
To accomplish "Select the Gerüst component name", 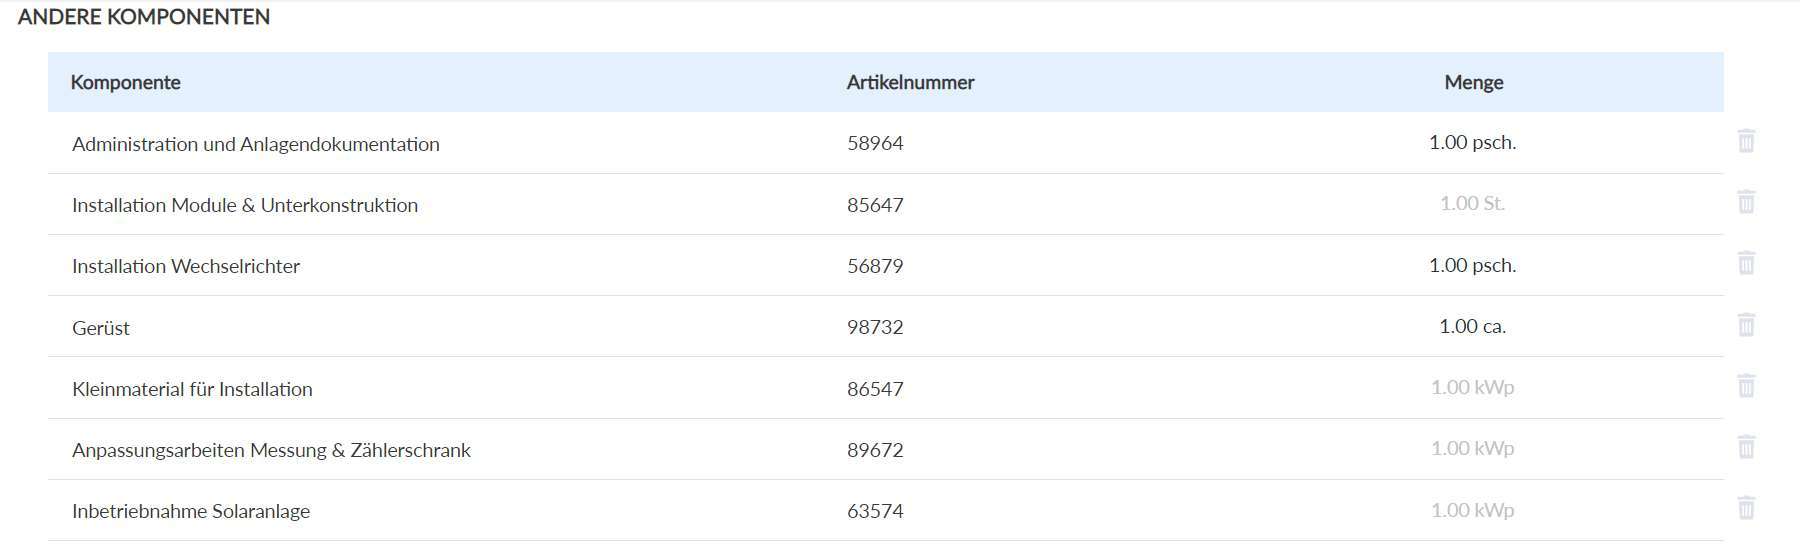I will (x=101, y=328).
